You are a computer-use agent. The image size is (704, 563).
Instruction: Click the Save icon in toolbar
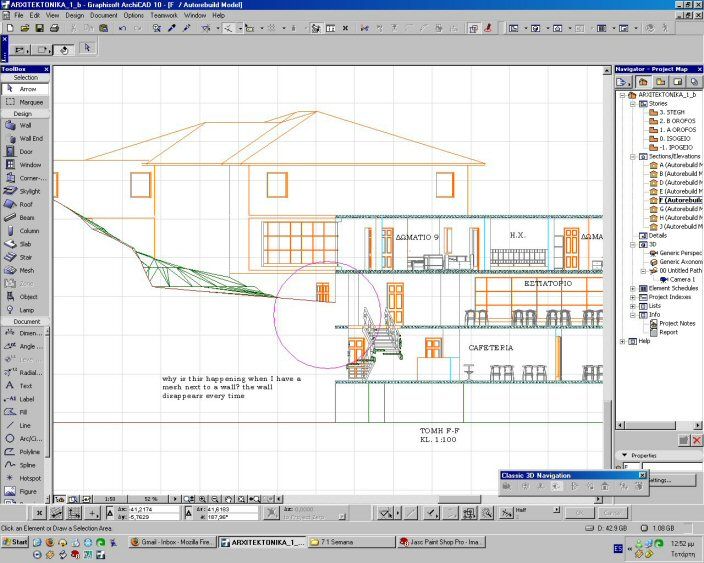[40, 28]
